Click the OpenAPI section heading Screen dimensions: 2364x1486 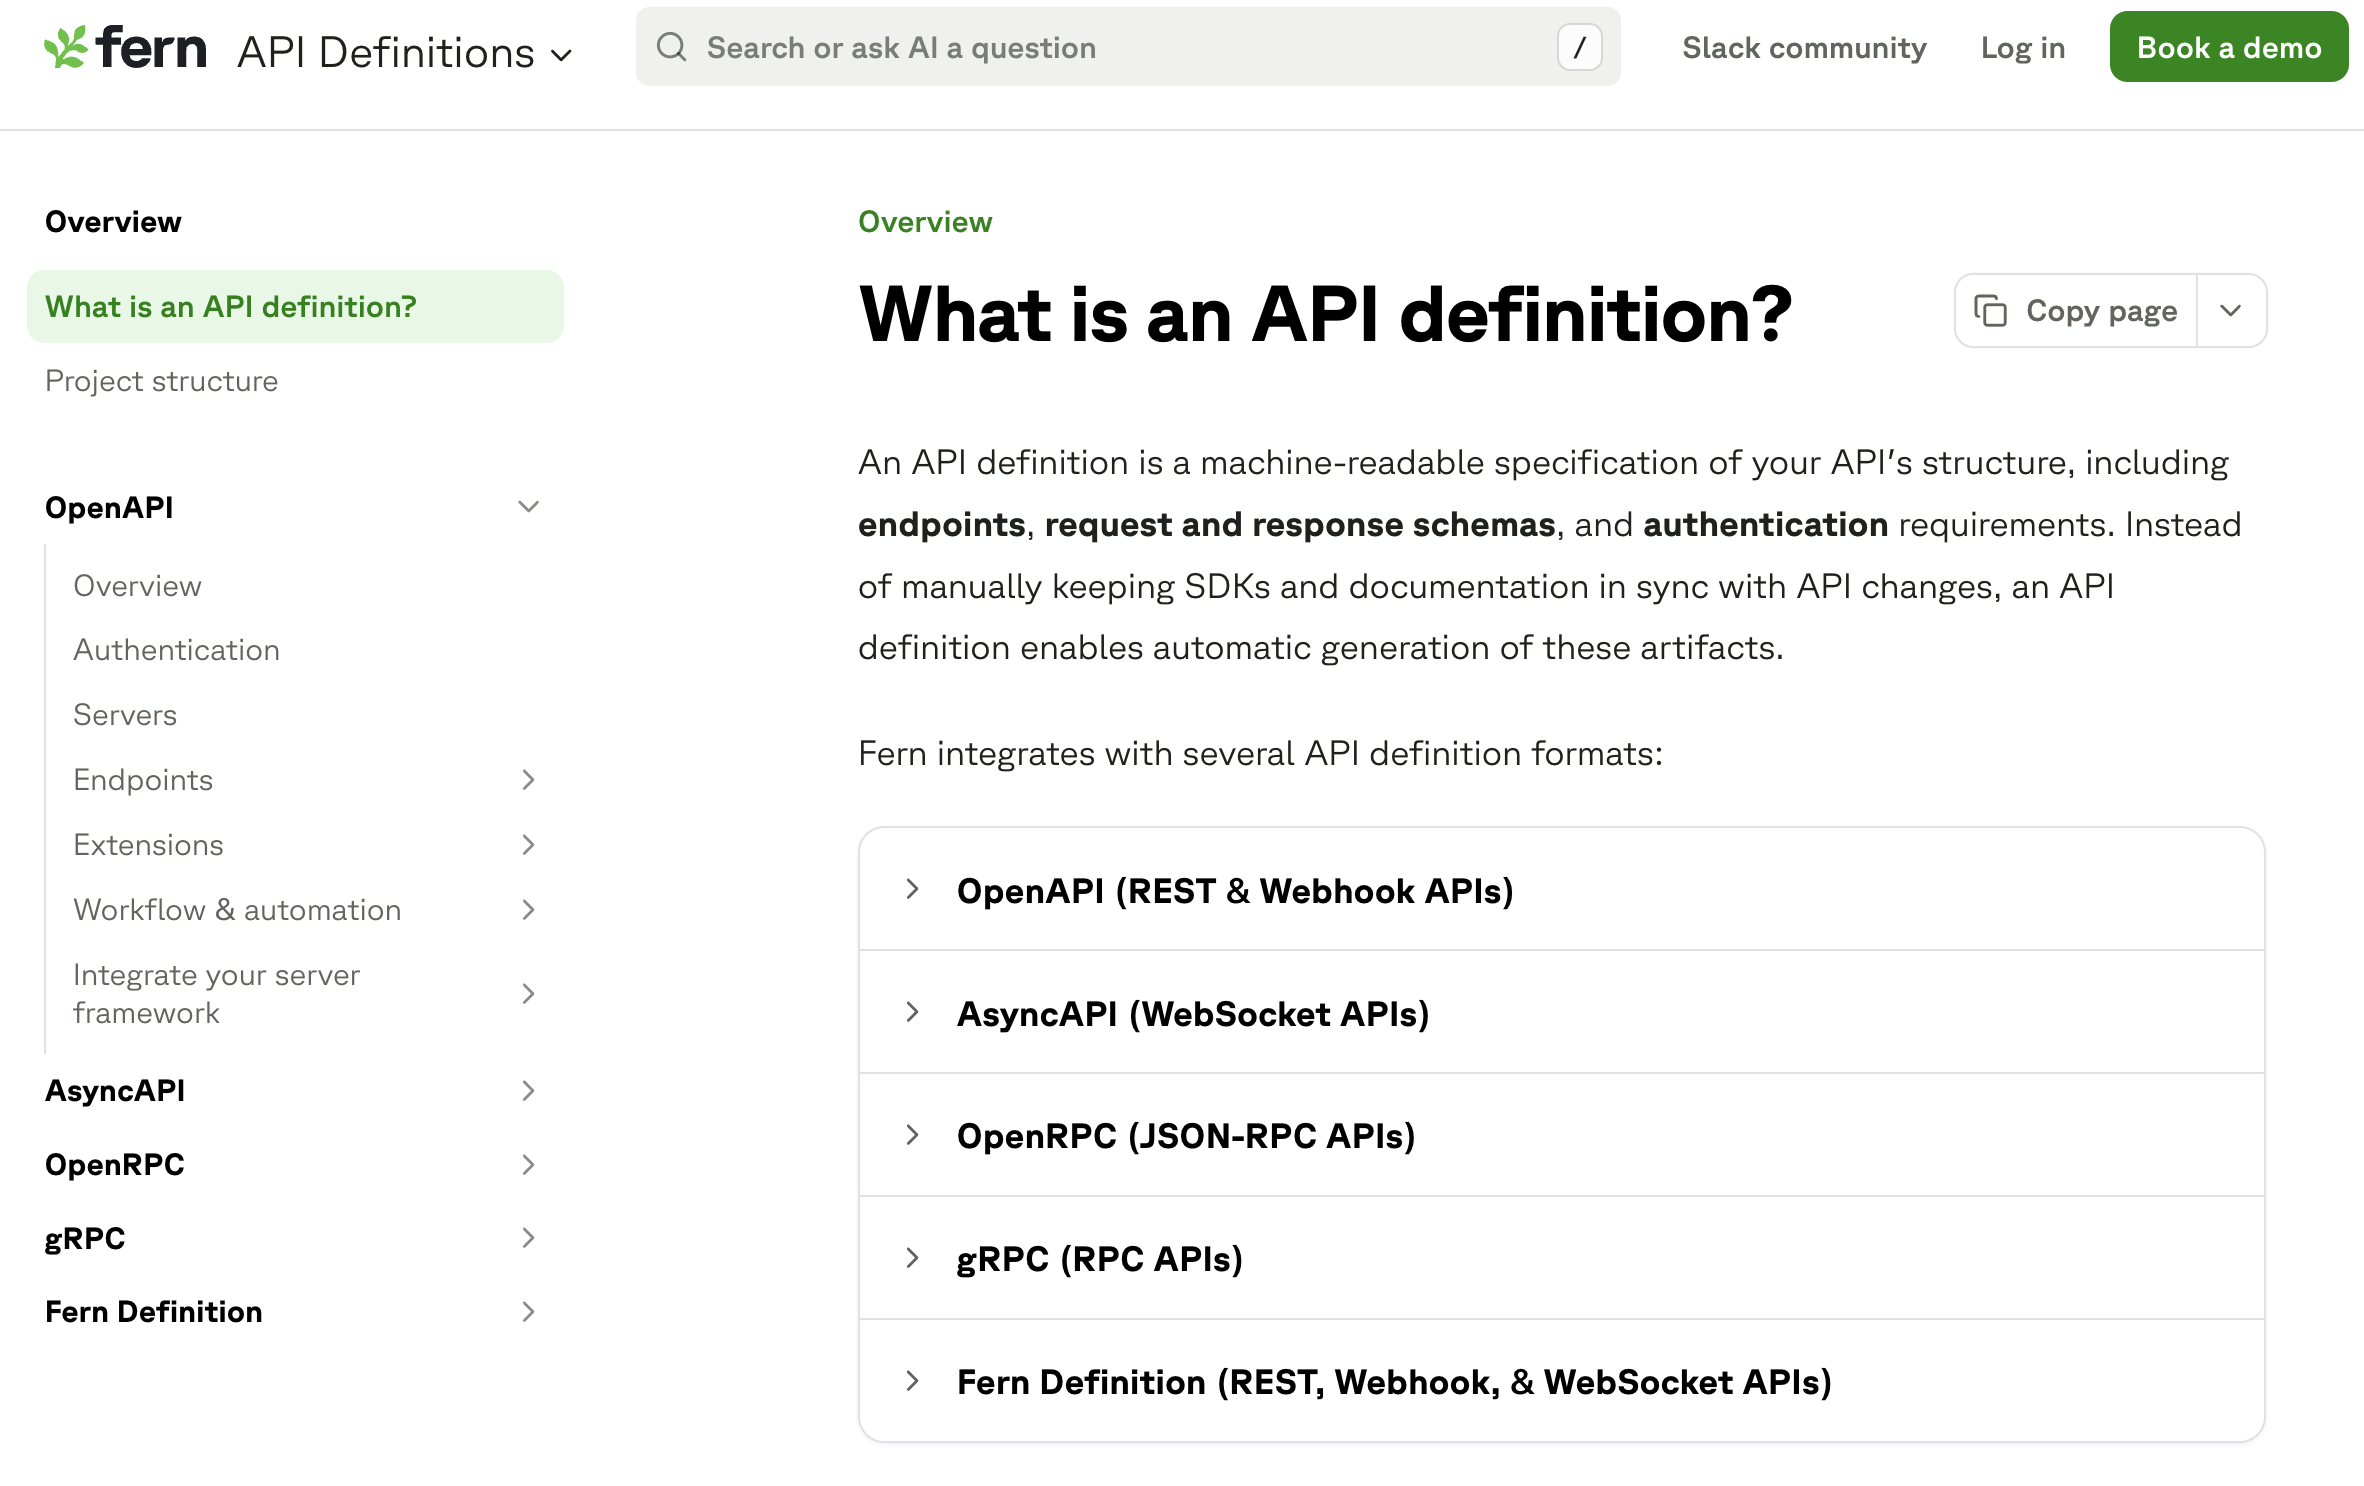point(109,508)
